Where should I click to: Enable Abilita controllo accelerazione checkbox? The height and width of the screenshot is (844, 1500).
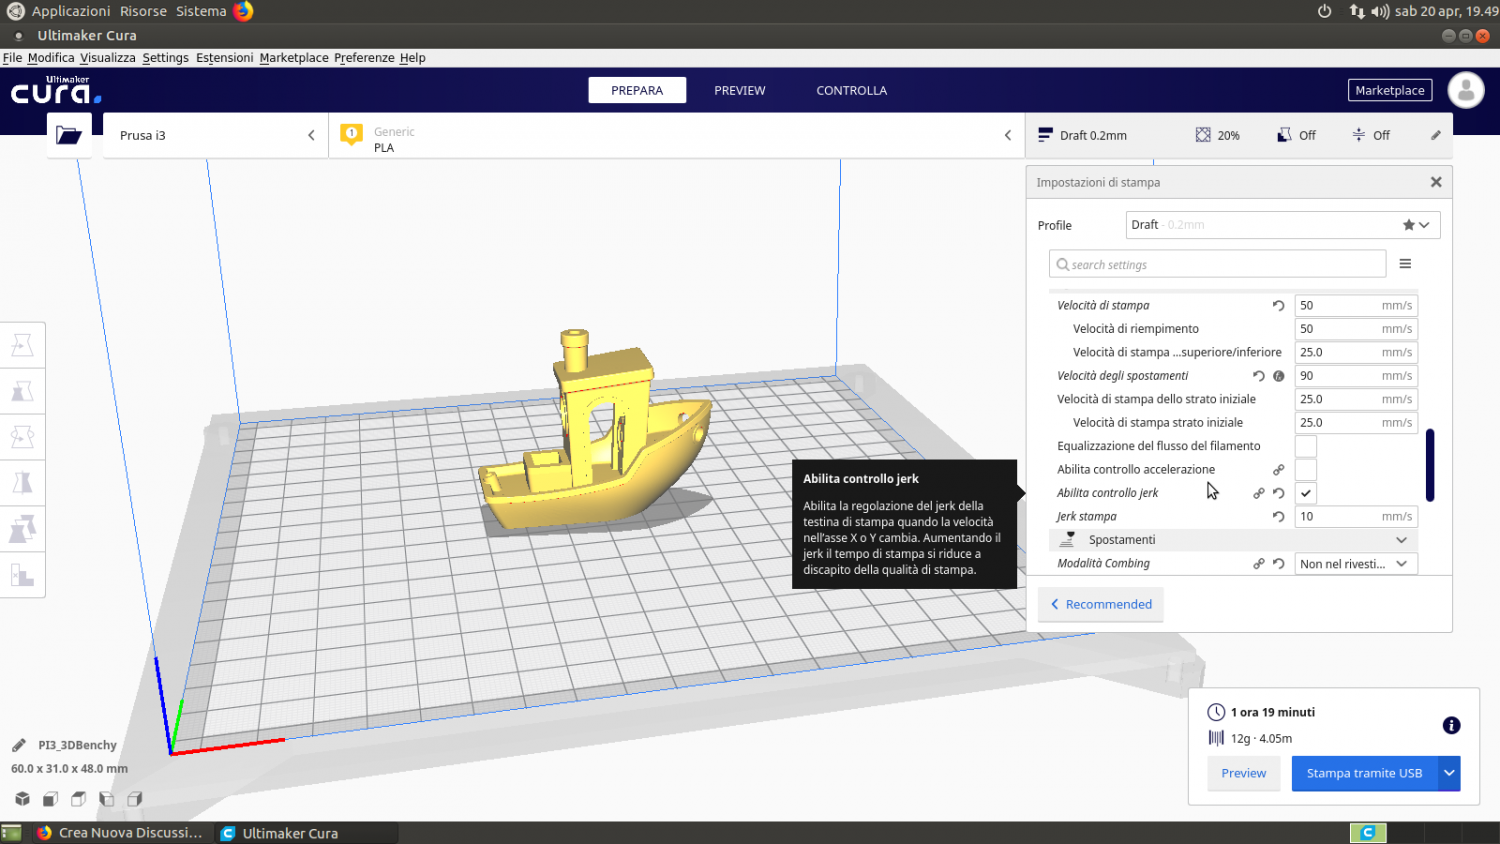coord(1306,470)
